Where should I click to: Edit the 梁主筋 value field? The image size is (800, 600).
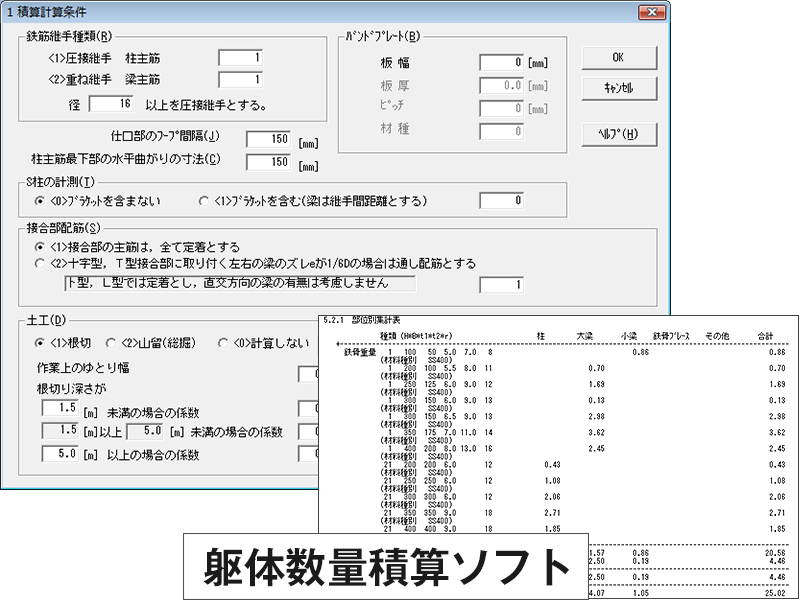239,79
